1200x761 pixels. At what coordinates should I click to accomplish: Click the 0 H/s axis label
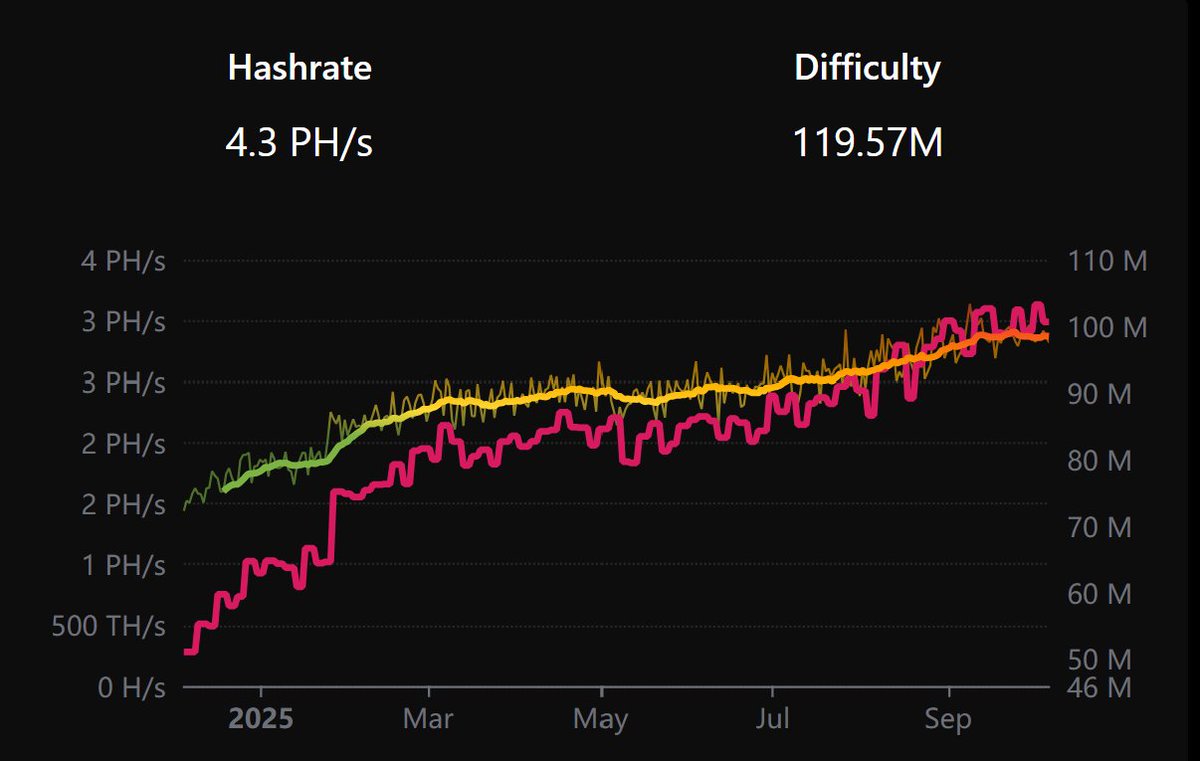point(132,688)
